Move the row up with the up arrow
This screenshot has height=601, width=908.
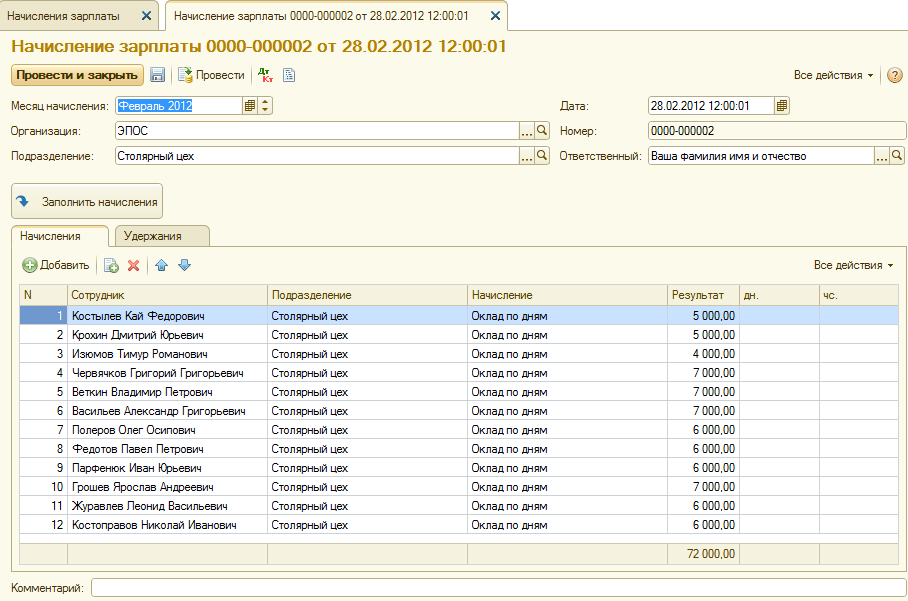(x=162, y=265)
